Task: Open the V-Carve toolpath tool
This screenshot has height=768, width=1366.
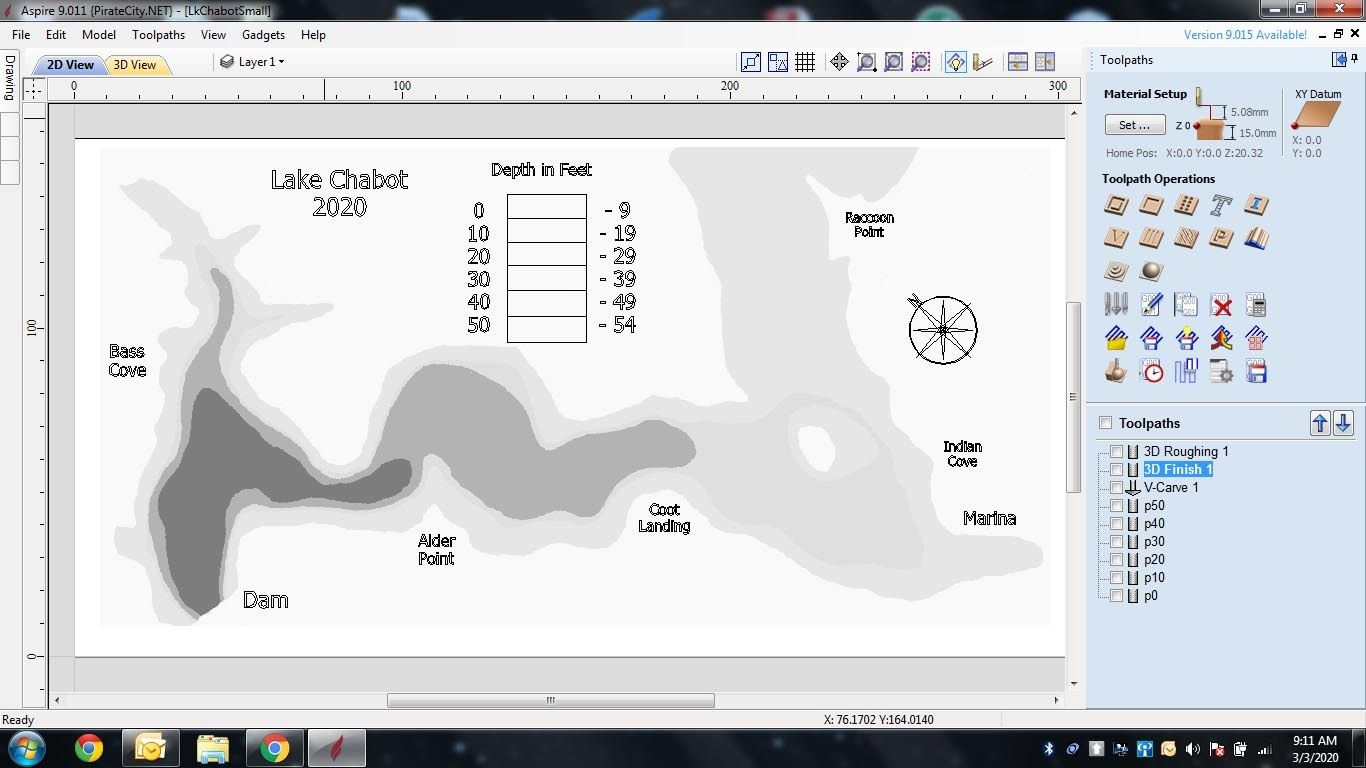Action: click(x=1116, y=238)
